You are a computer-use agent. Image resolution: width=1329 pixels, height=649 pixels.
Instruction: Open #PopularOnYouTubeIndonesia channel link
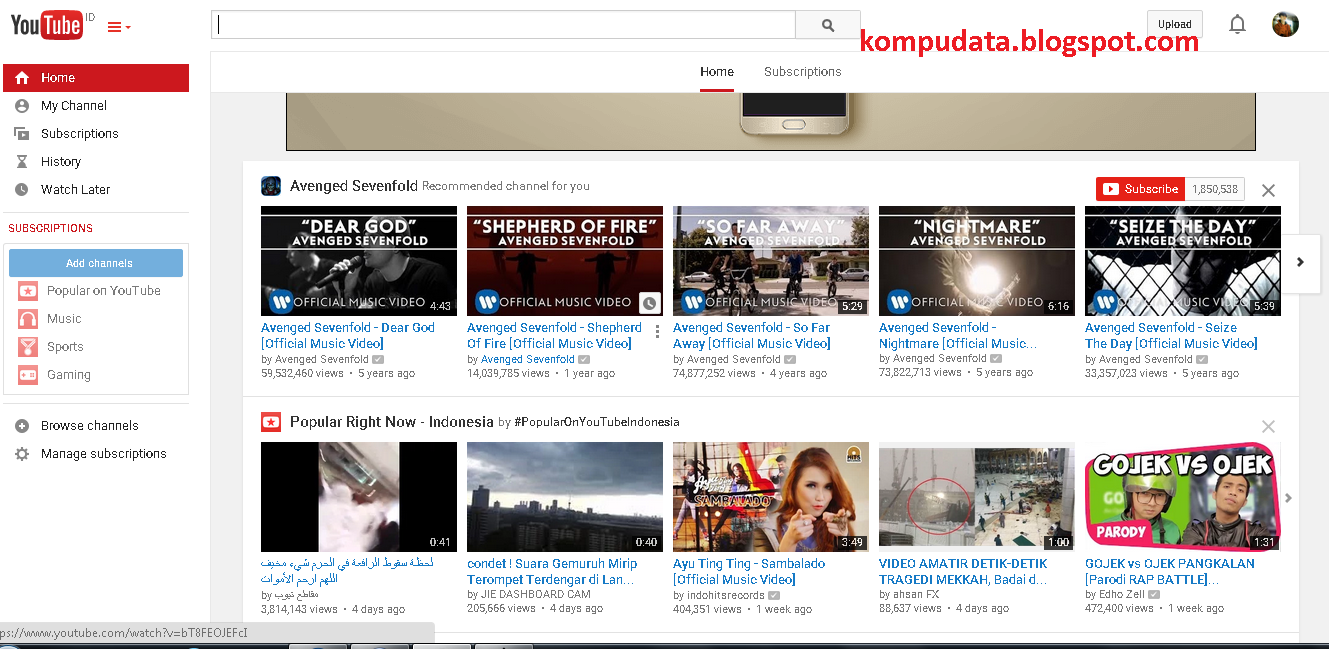tap(597, 422)
